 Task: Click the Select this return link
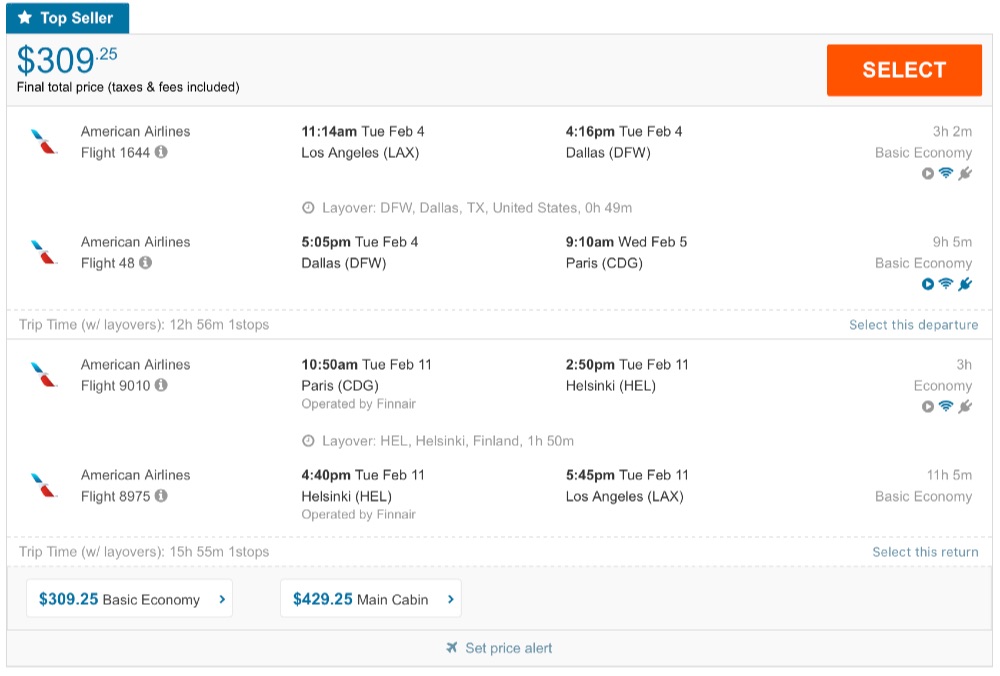(x=925, y=552)
